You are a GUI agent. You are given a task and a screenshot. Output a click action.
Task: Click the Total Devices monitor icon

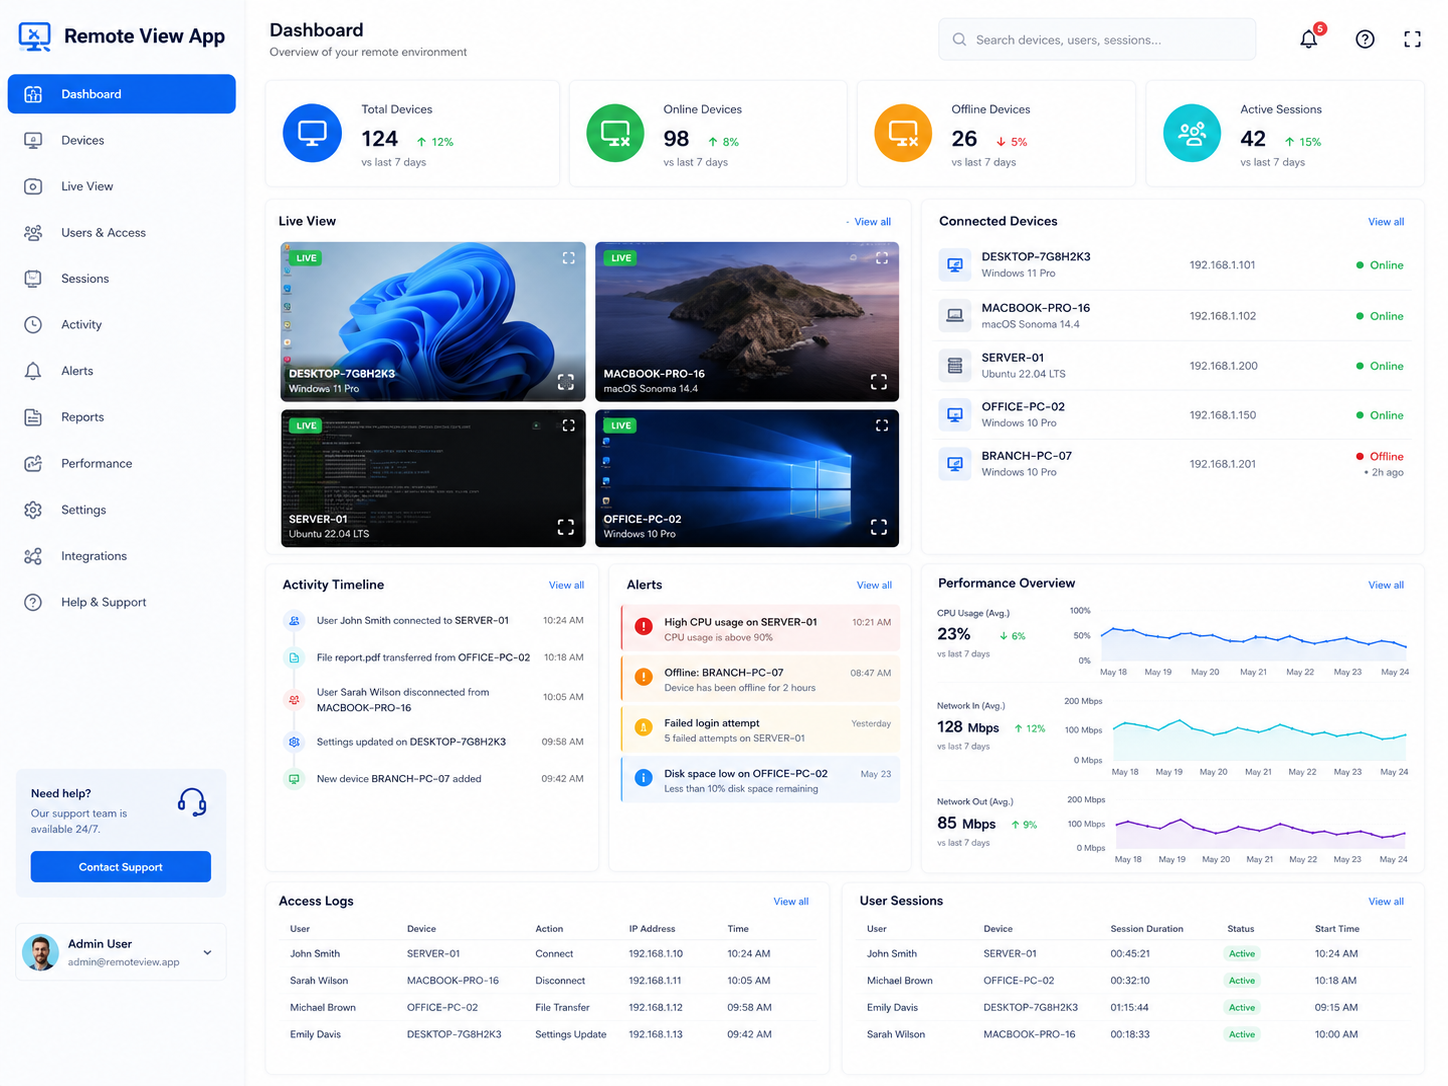pos(312,133)
